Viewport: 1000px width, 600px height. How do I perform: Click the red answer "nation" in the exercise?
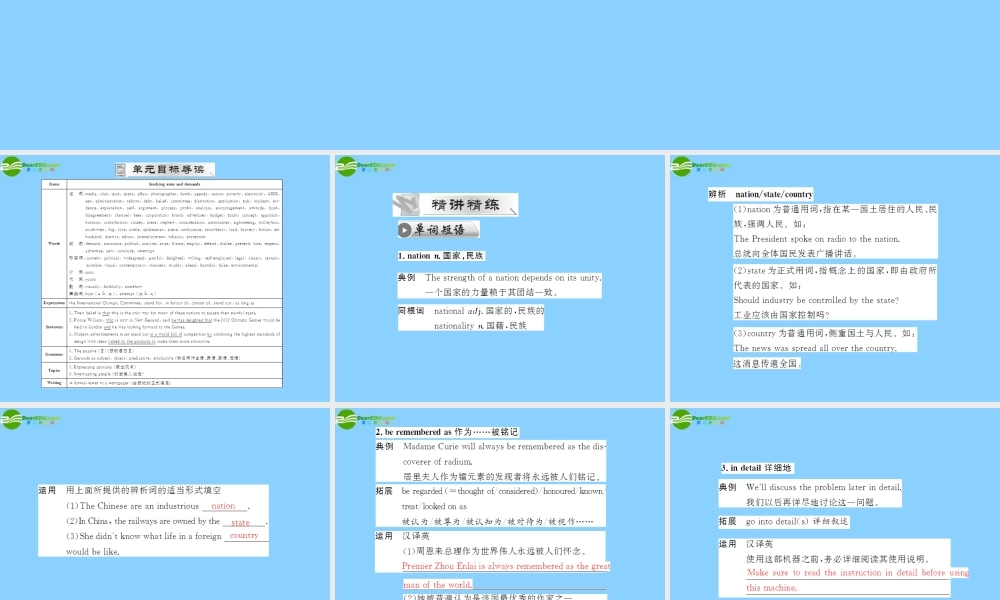(x=223, y=506)
